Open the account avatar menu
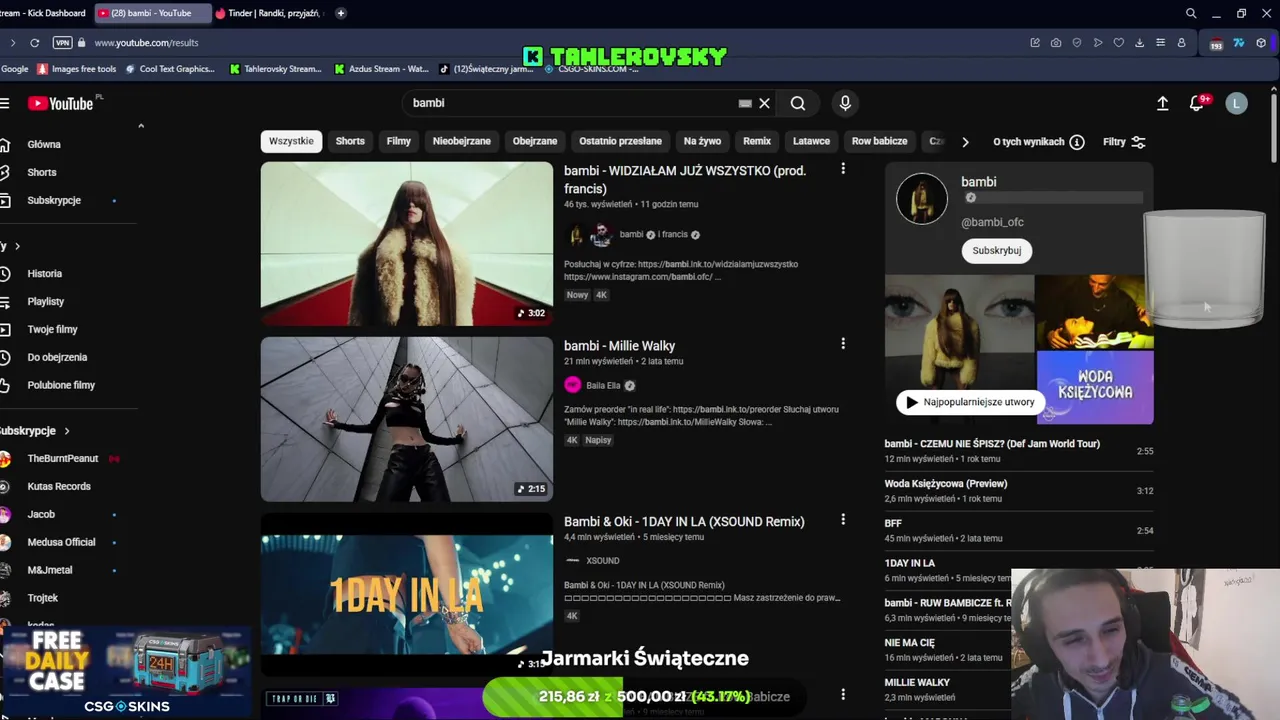The image size is (1280, 720). pos(1237,103)
